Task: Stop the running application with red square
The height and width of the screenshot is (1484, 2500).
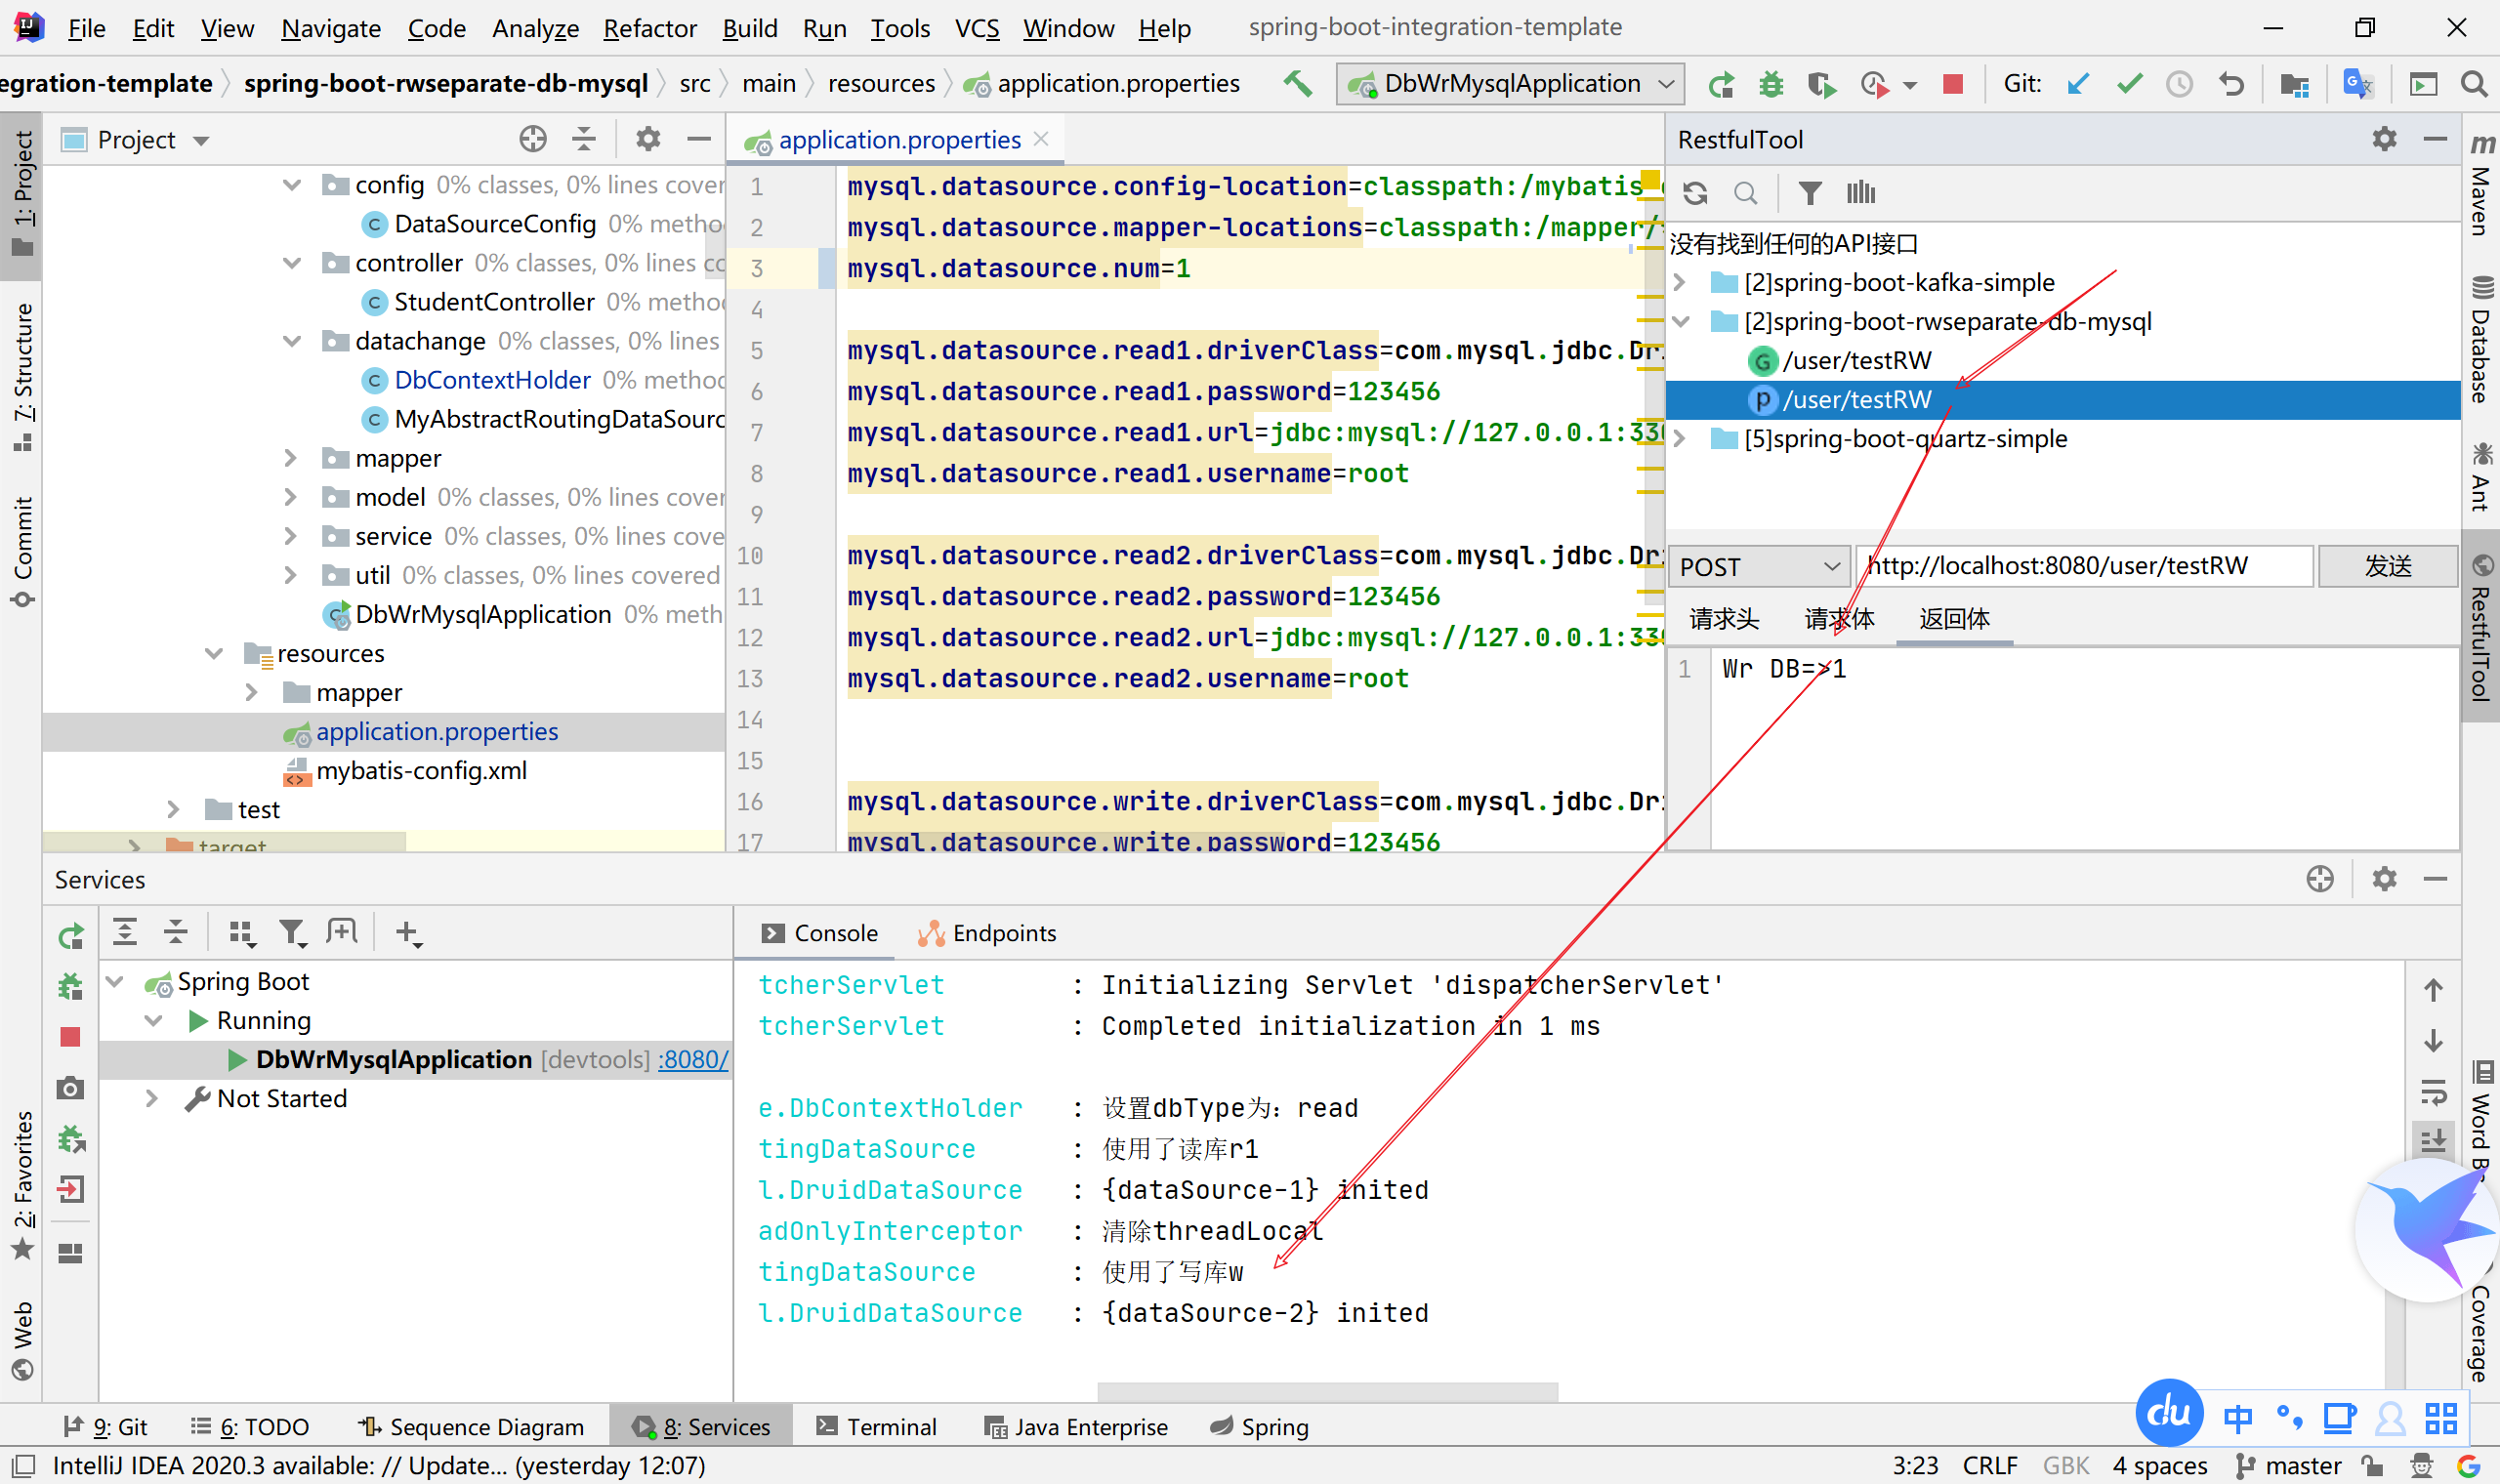Action: coord(1952,84)
